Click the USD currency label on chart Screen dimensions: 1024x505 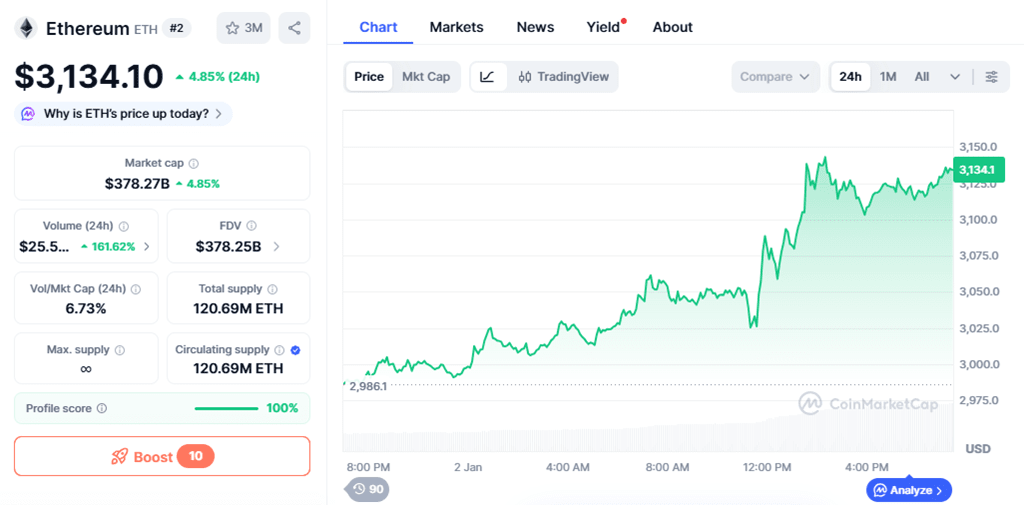(978, 449)
